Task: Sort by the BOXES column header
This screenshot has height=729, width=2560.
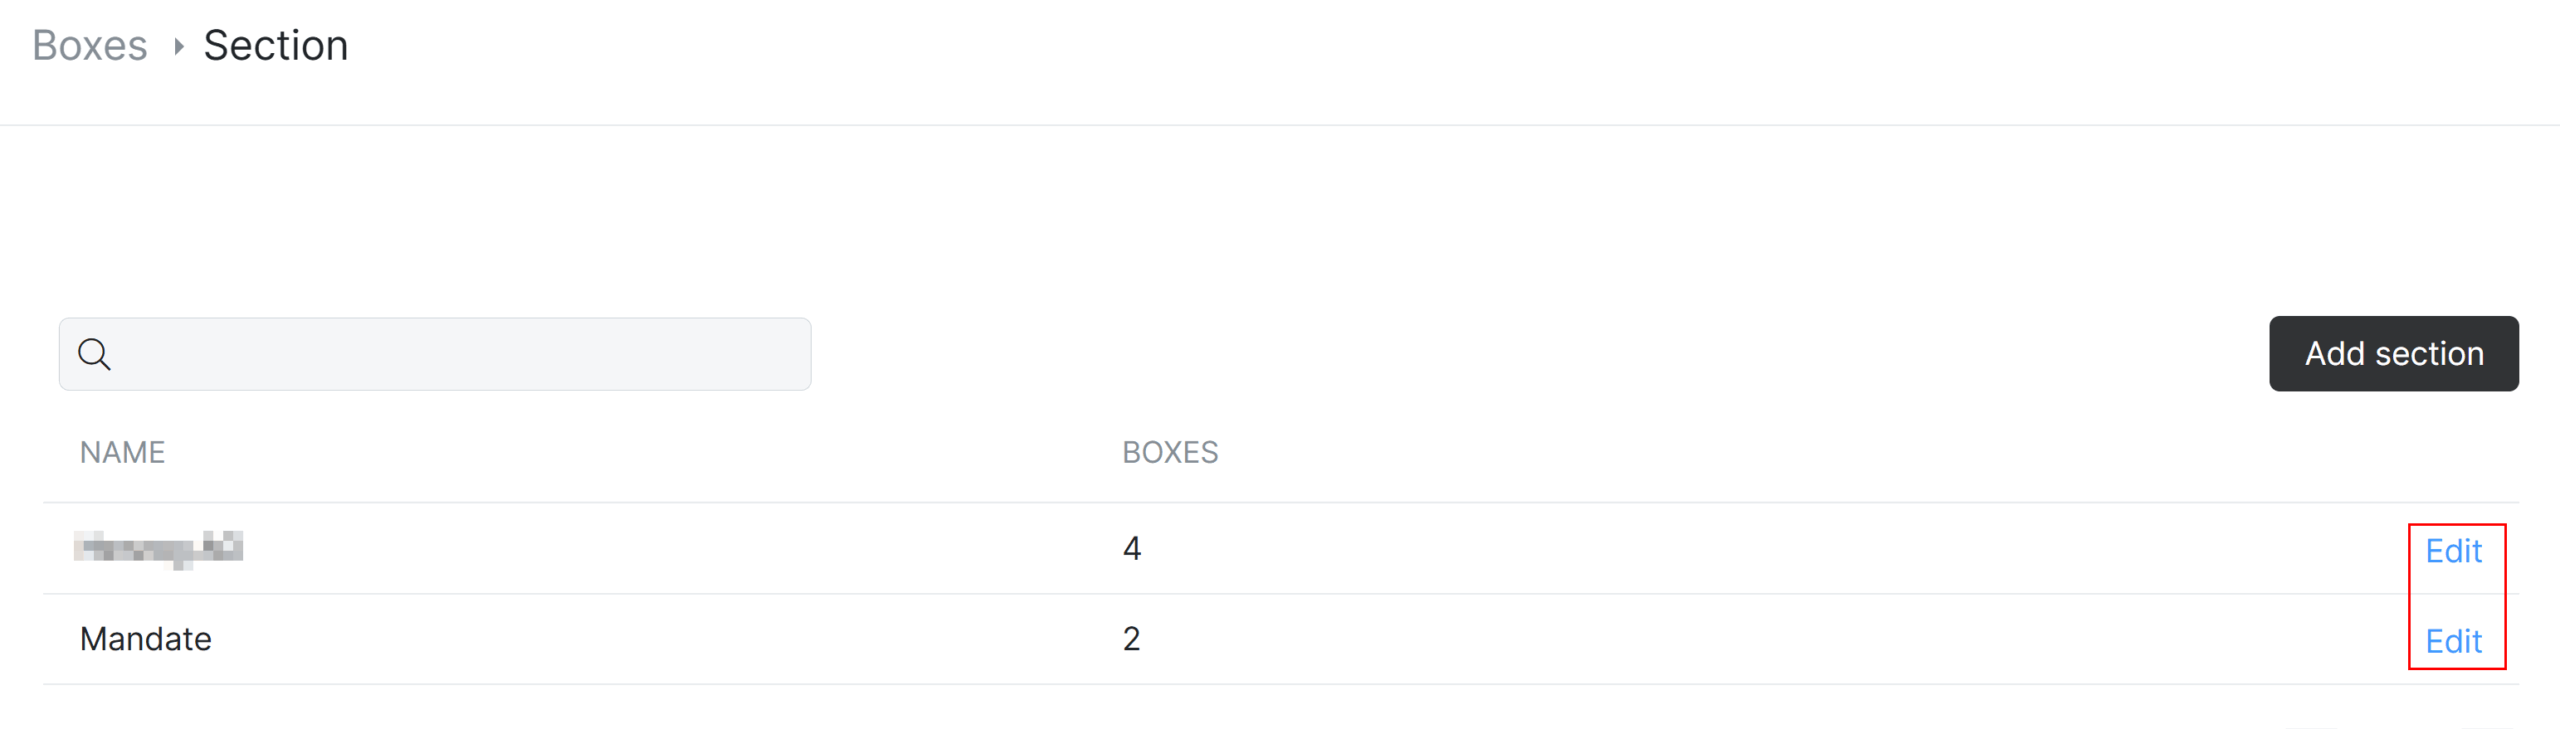Action: [1170, 452]
